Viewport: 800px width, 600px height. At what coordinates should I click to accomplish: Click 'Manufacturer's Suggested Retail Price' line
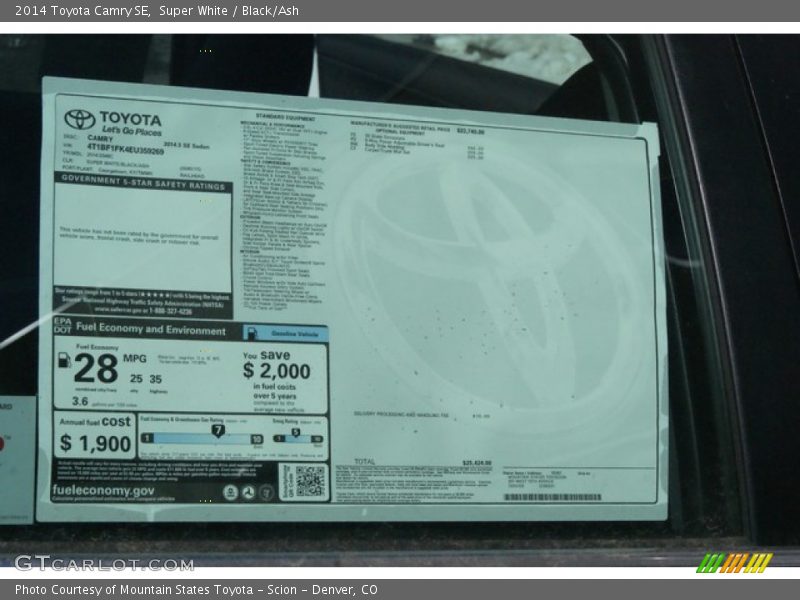pyautogui.click(x=417, y=128)
